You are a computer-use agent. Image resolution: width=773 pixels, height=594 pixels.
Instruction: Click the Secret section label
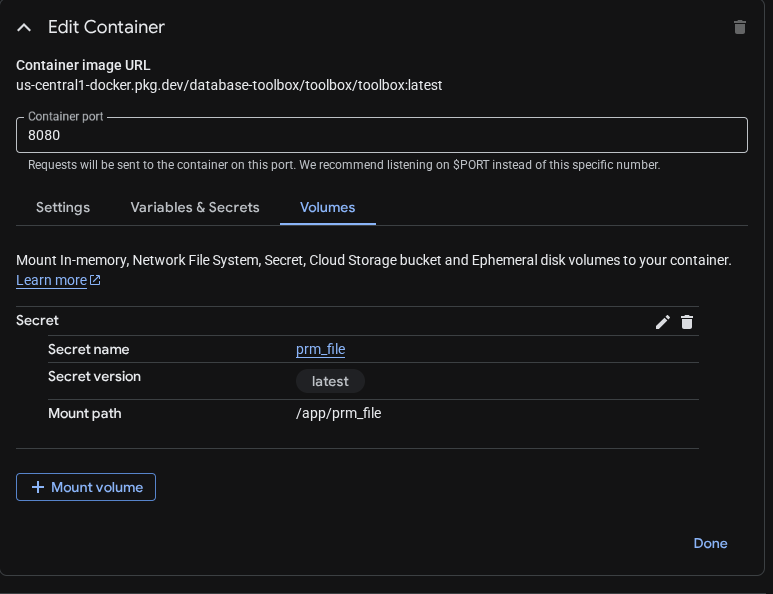[37, 320]
